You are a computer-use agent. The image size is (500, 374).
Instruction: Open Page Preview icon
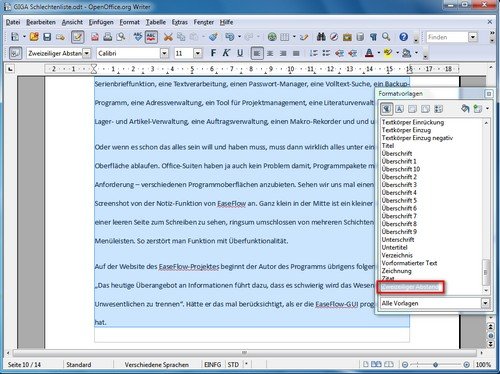click(x=121, y=37)
